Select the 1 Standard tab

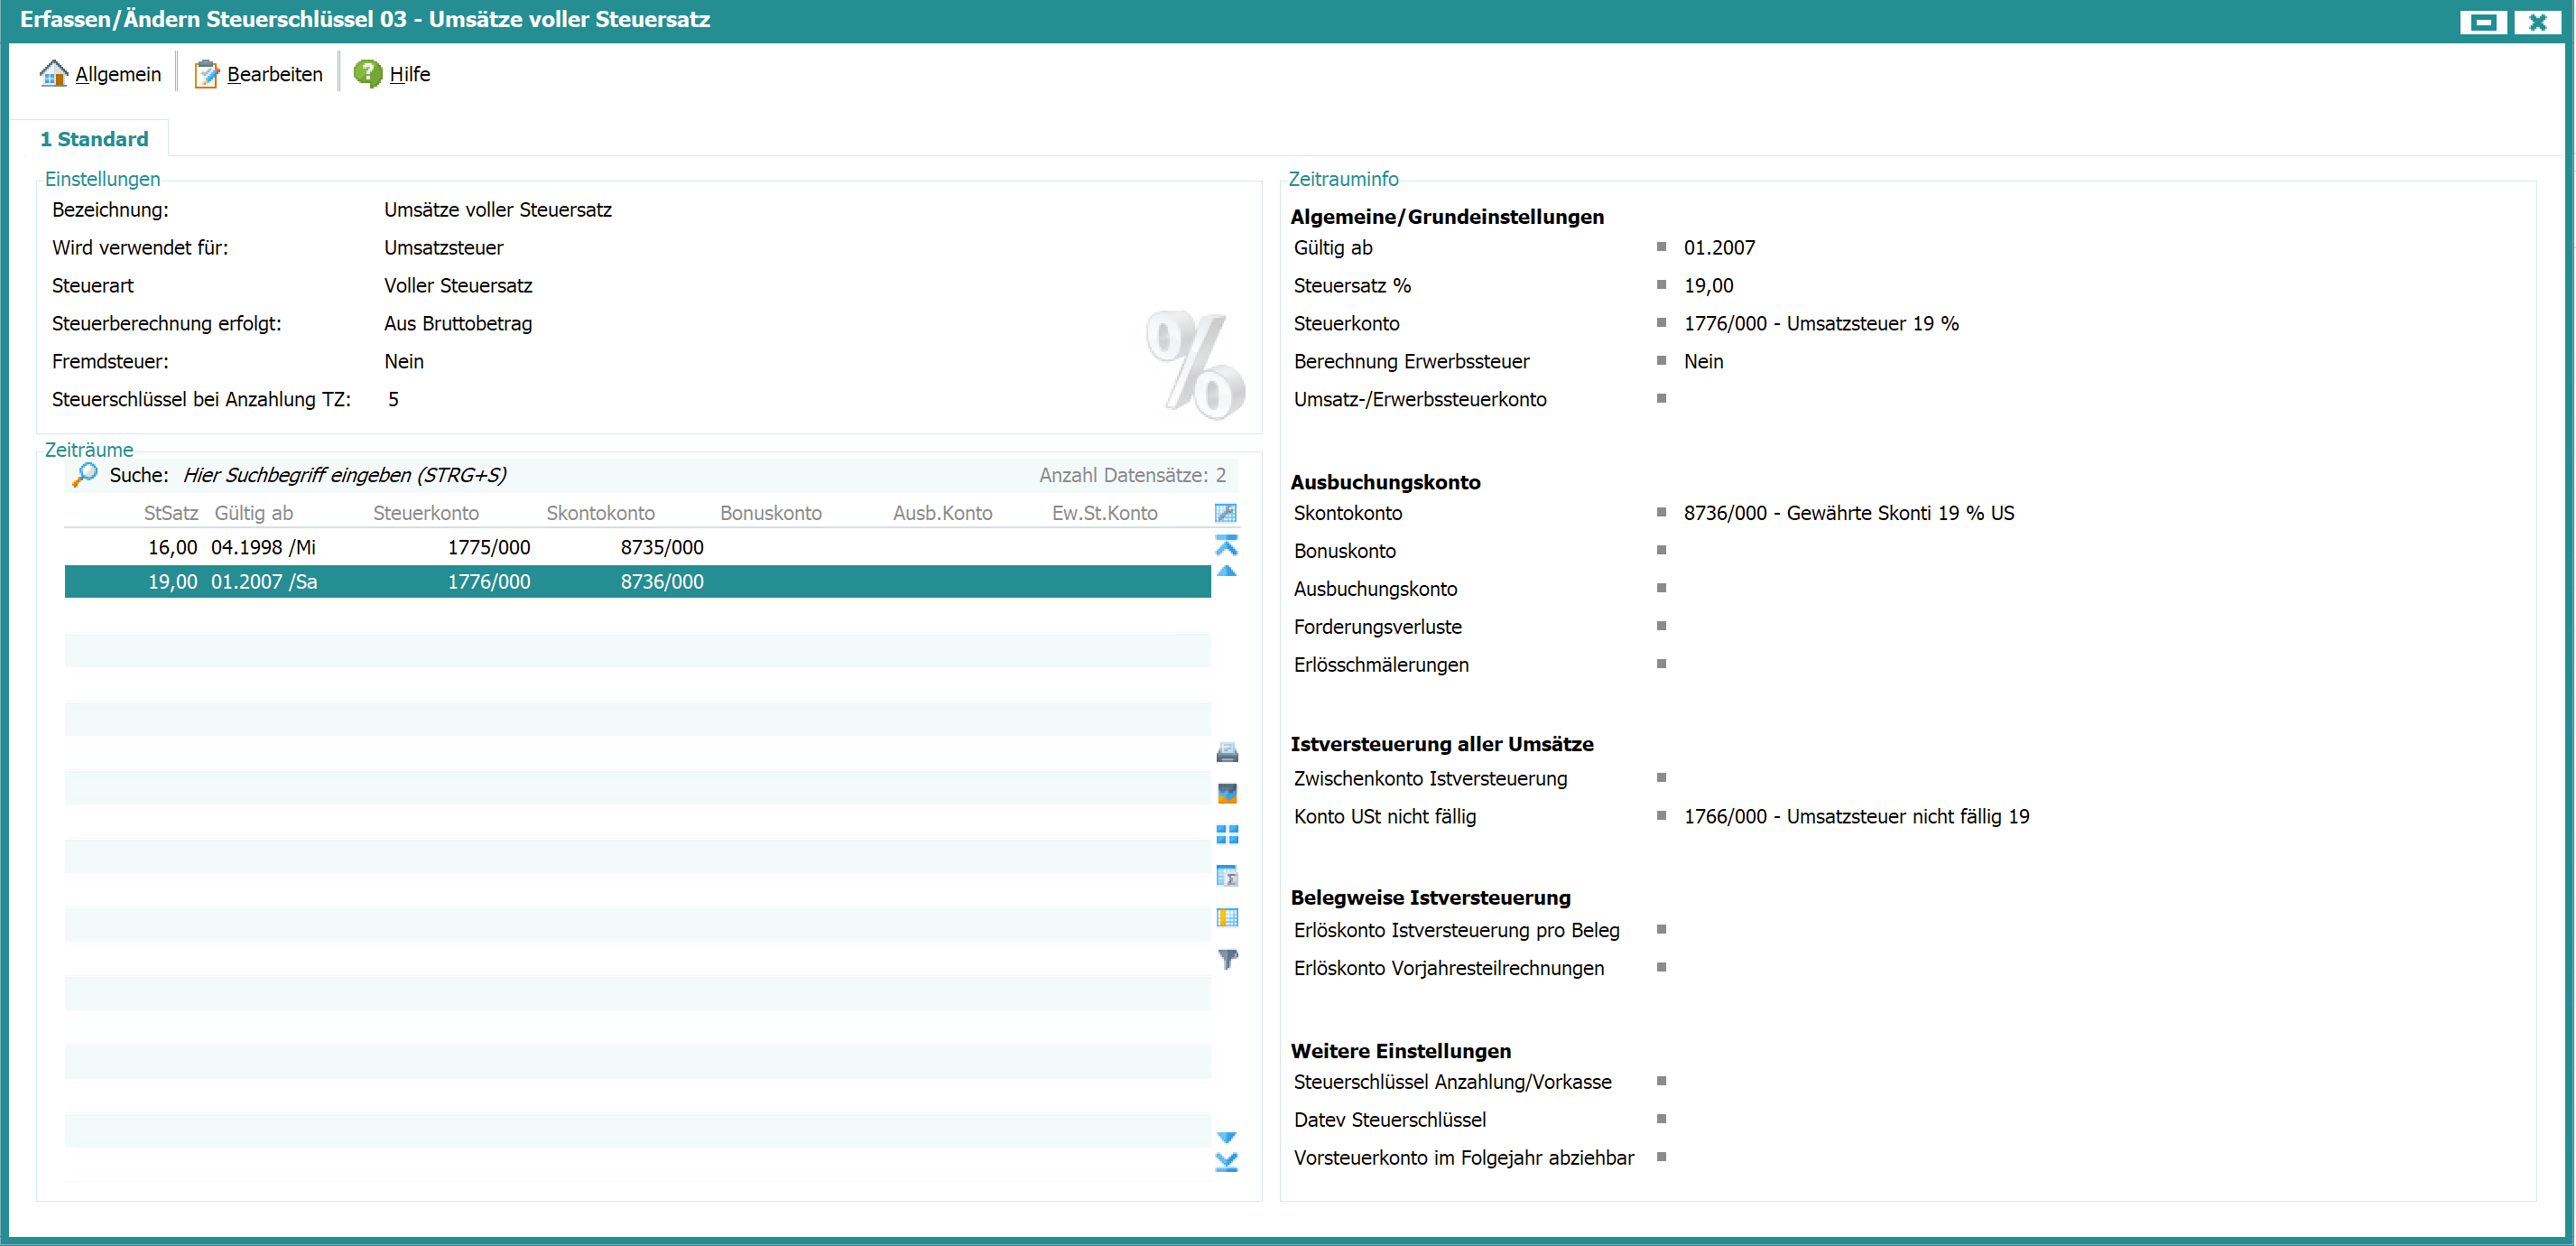(94, 139)
